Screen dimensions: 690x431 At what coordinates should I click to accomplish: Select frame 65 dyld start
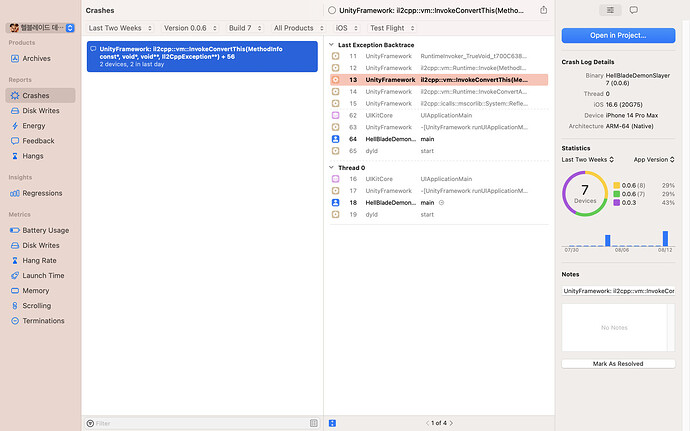439,151
